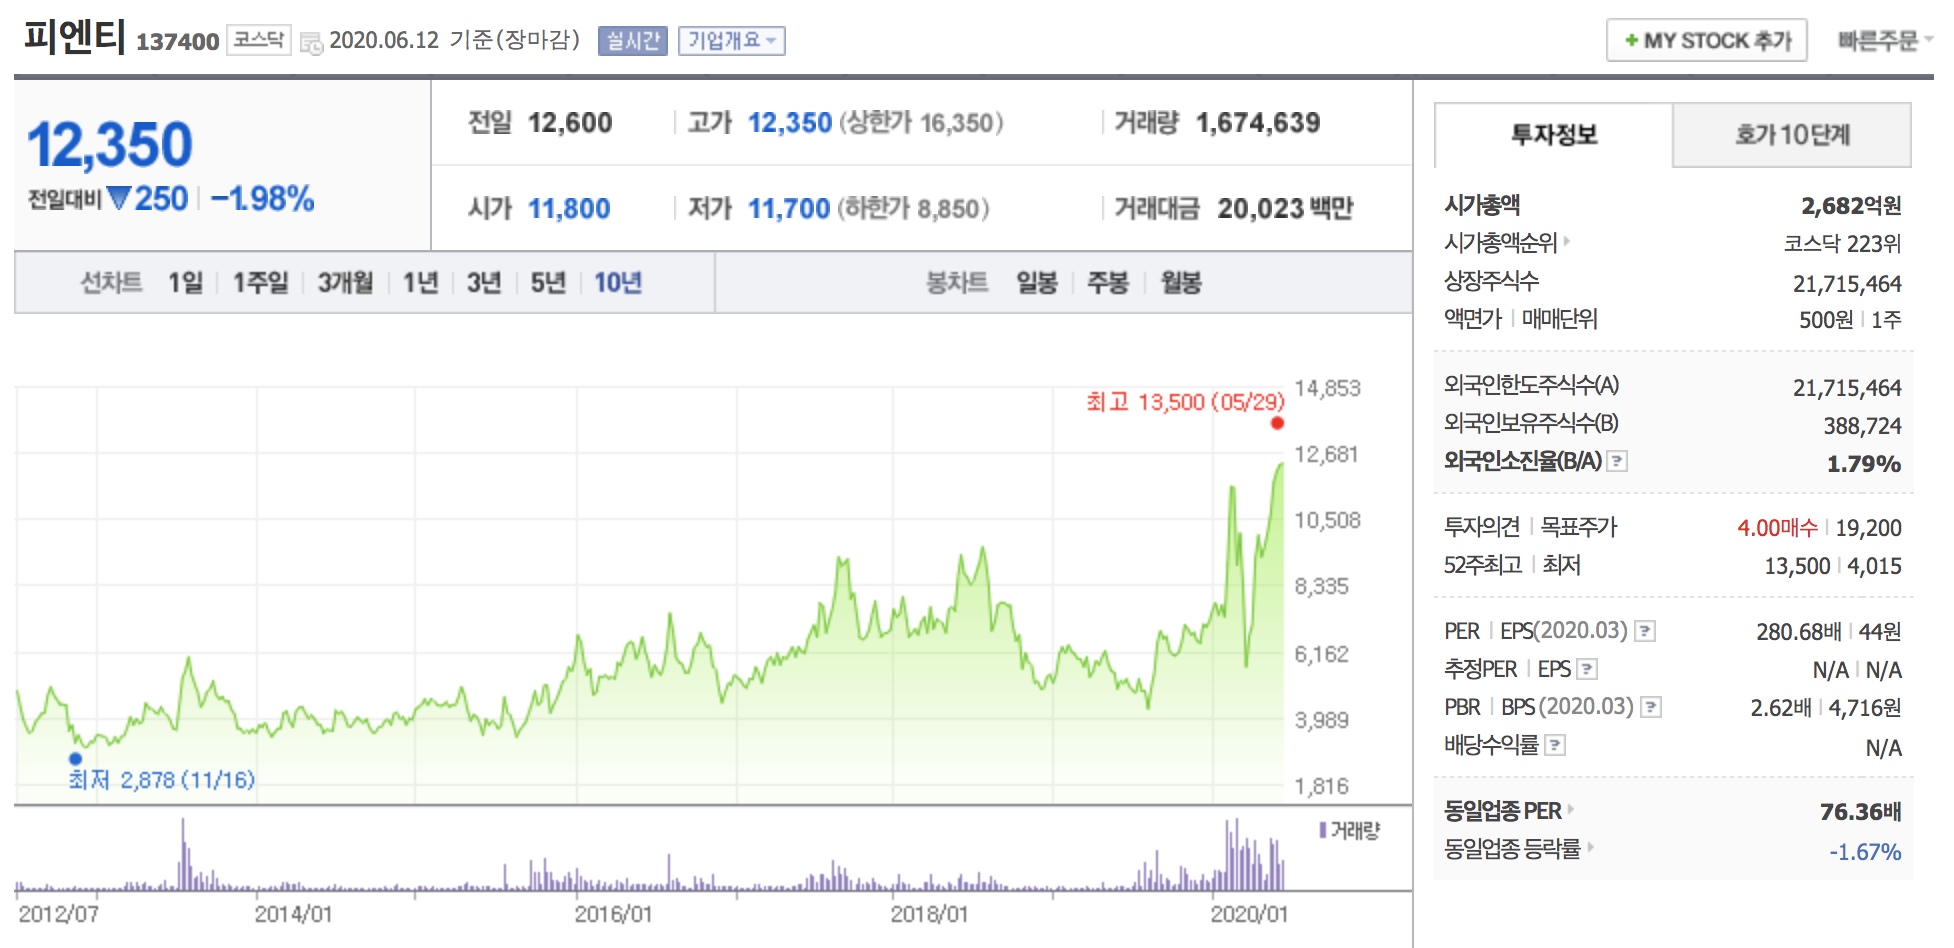Show the 일봉 candle chart
This screenshot has height=948, width=1954.
coord(1037,283)
